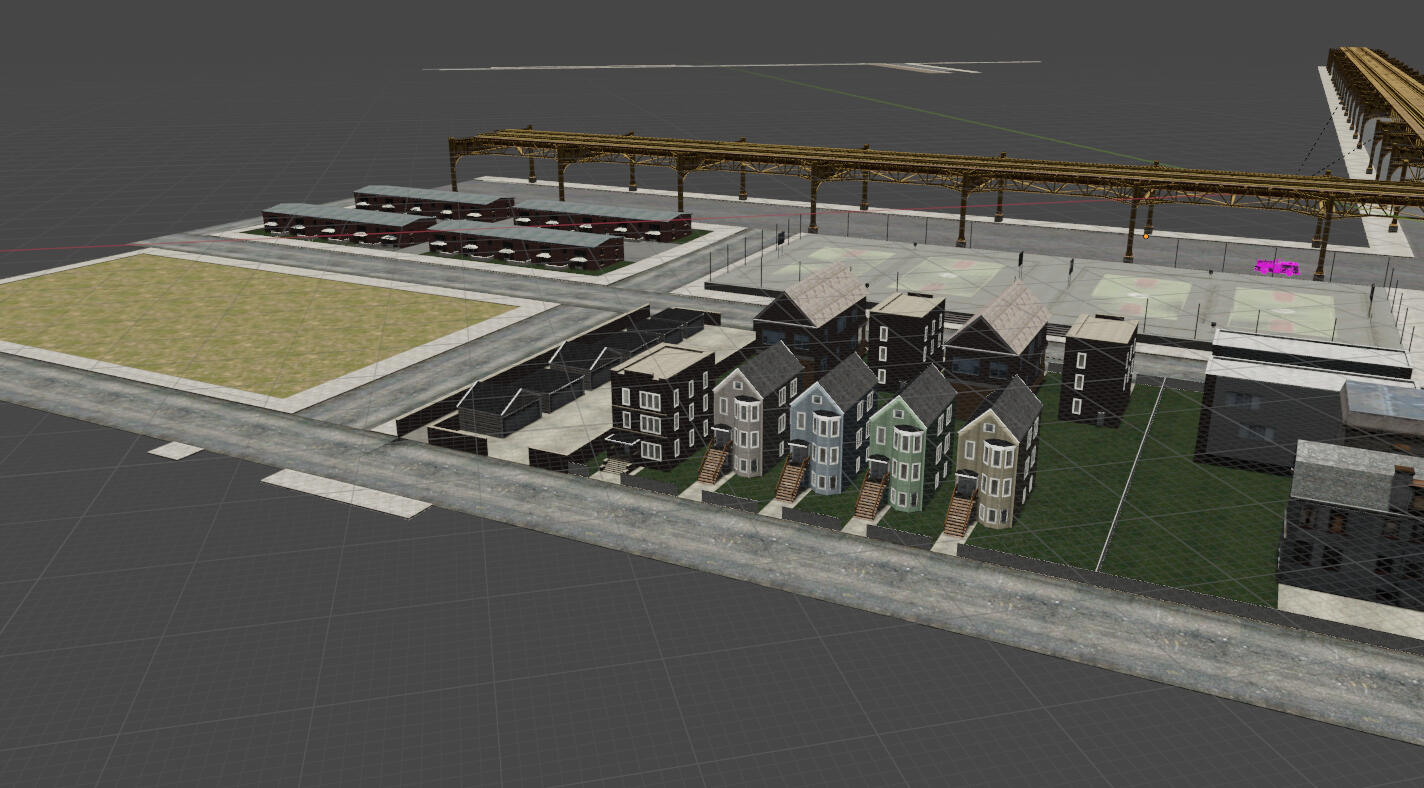Select the gray-roofed building at the right edge
The height and width of the screenshot is (788, 1424).
tap(1351, 523)
